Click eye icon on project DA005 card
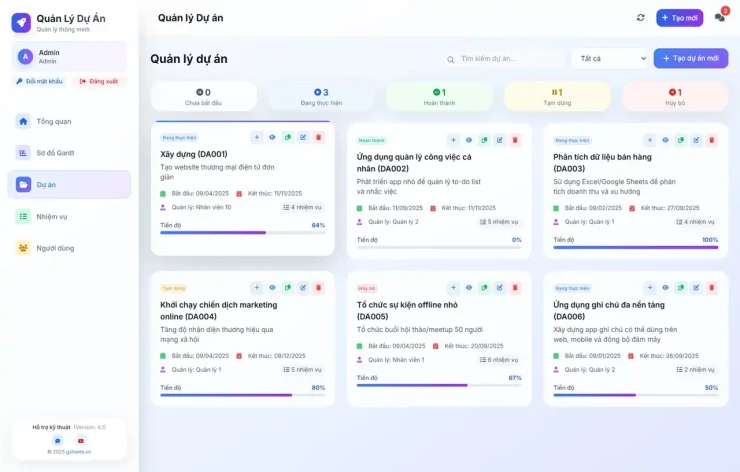The image size is (740, 472). point(468,288)
